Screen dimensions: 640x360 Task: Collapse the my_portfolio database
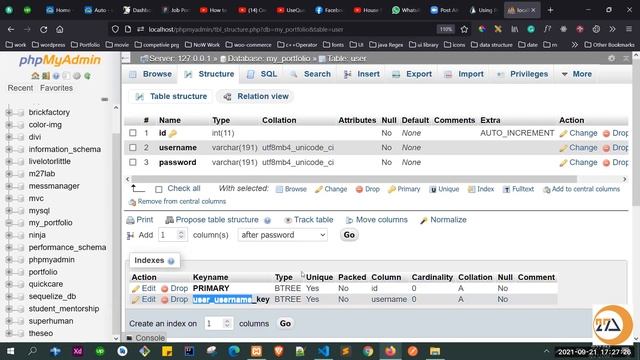pos(9,223)
